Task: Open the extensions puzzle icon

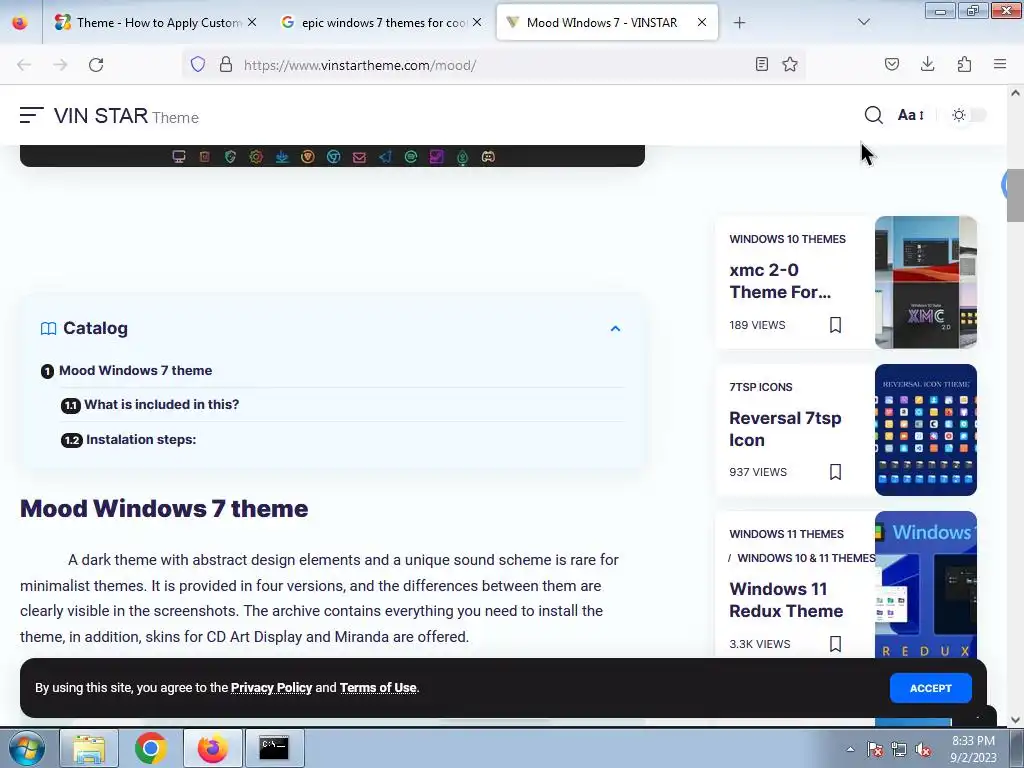Action: pos(964,64)
